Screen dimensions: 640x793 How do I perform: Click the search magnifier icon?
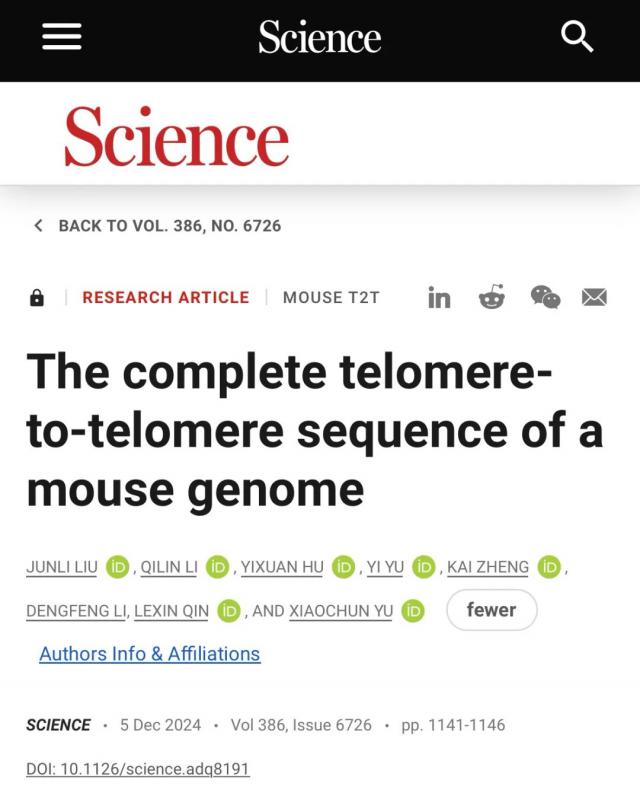pyautogui.click(x=577, y=38)
